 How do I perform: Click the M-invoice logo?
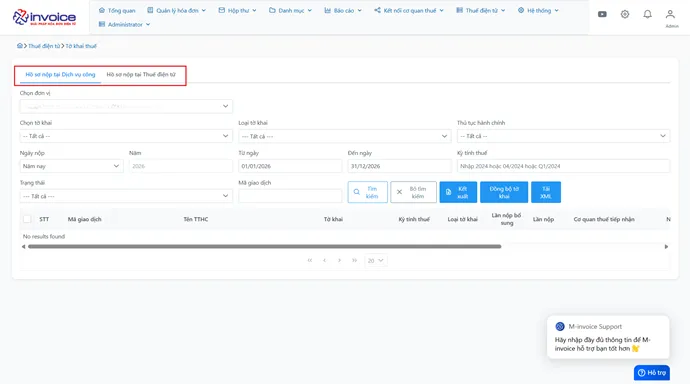tap(44, 17)
